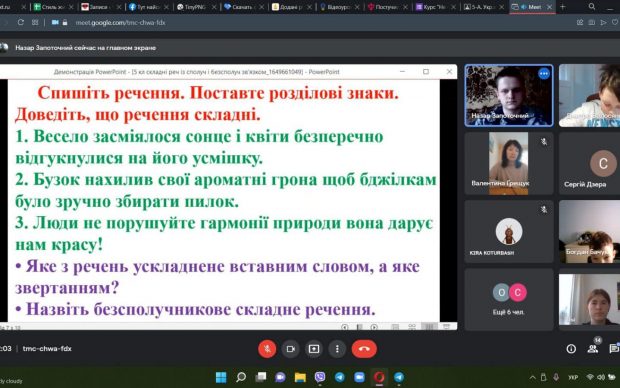Show the participants list with 14 people

[593, 348]
